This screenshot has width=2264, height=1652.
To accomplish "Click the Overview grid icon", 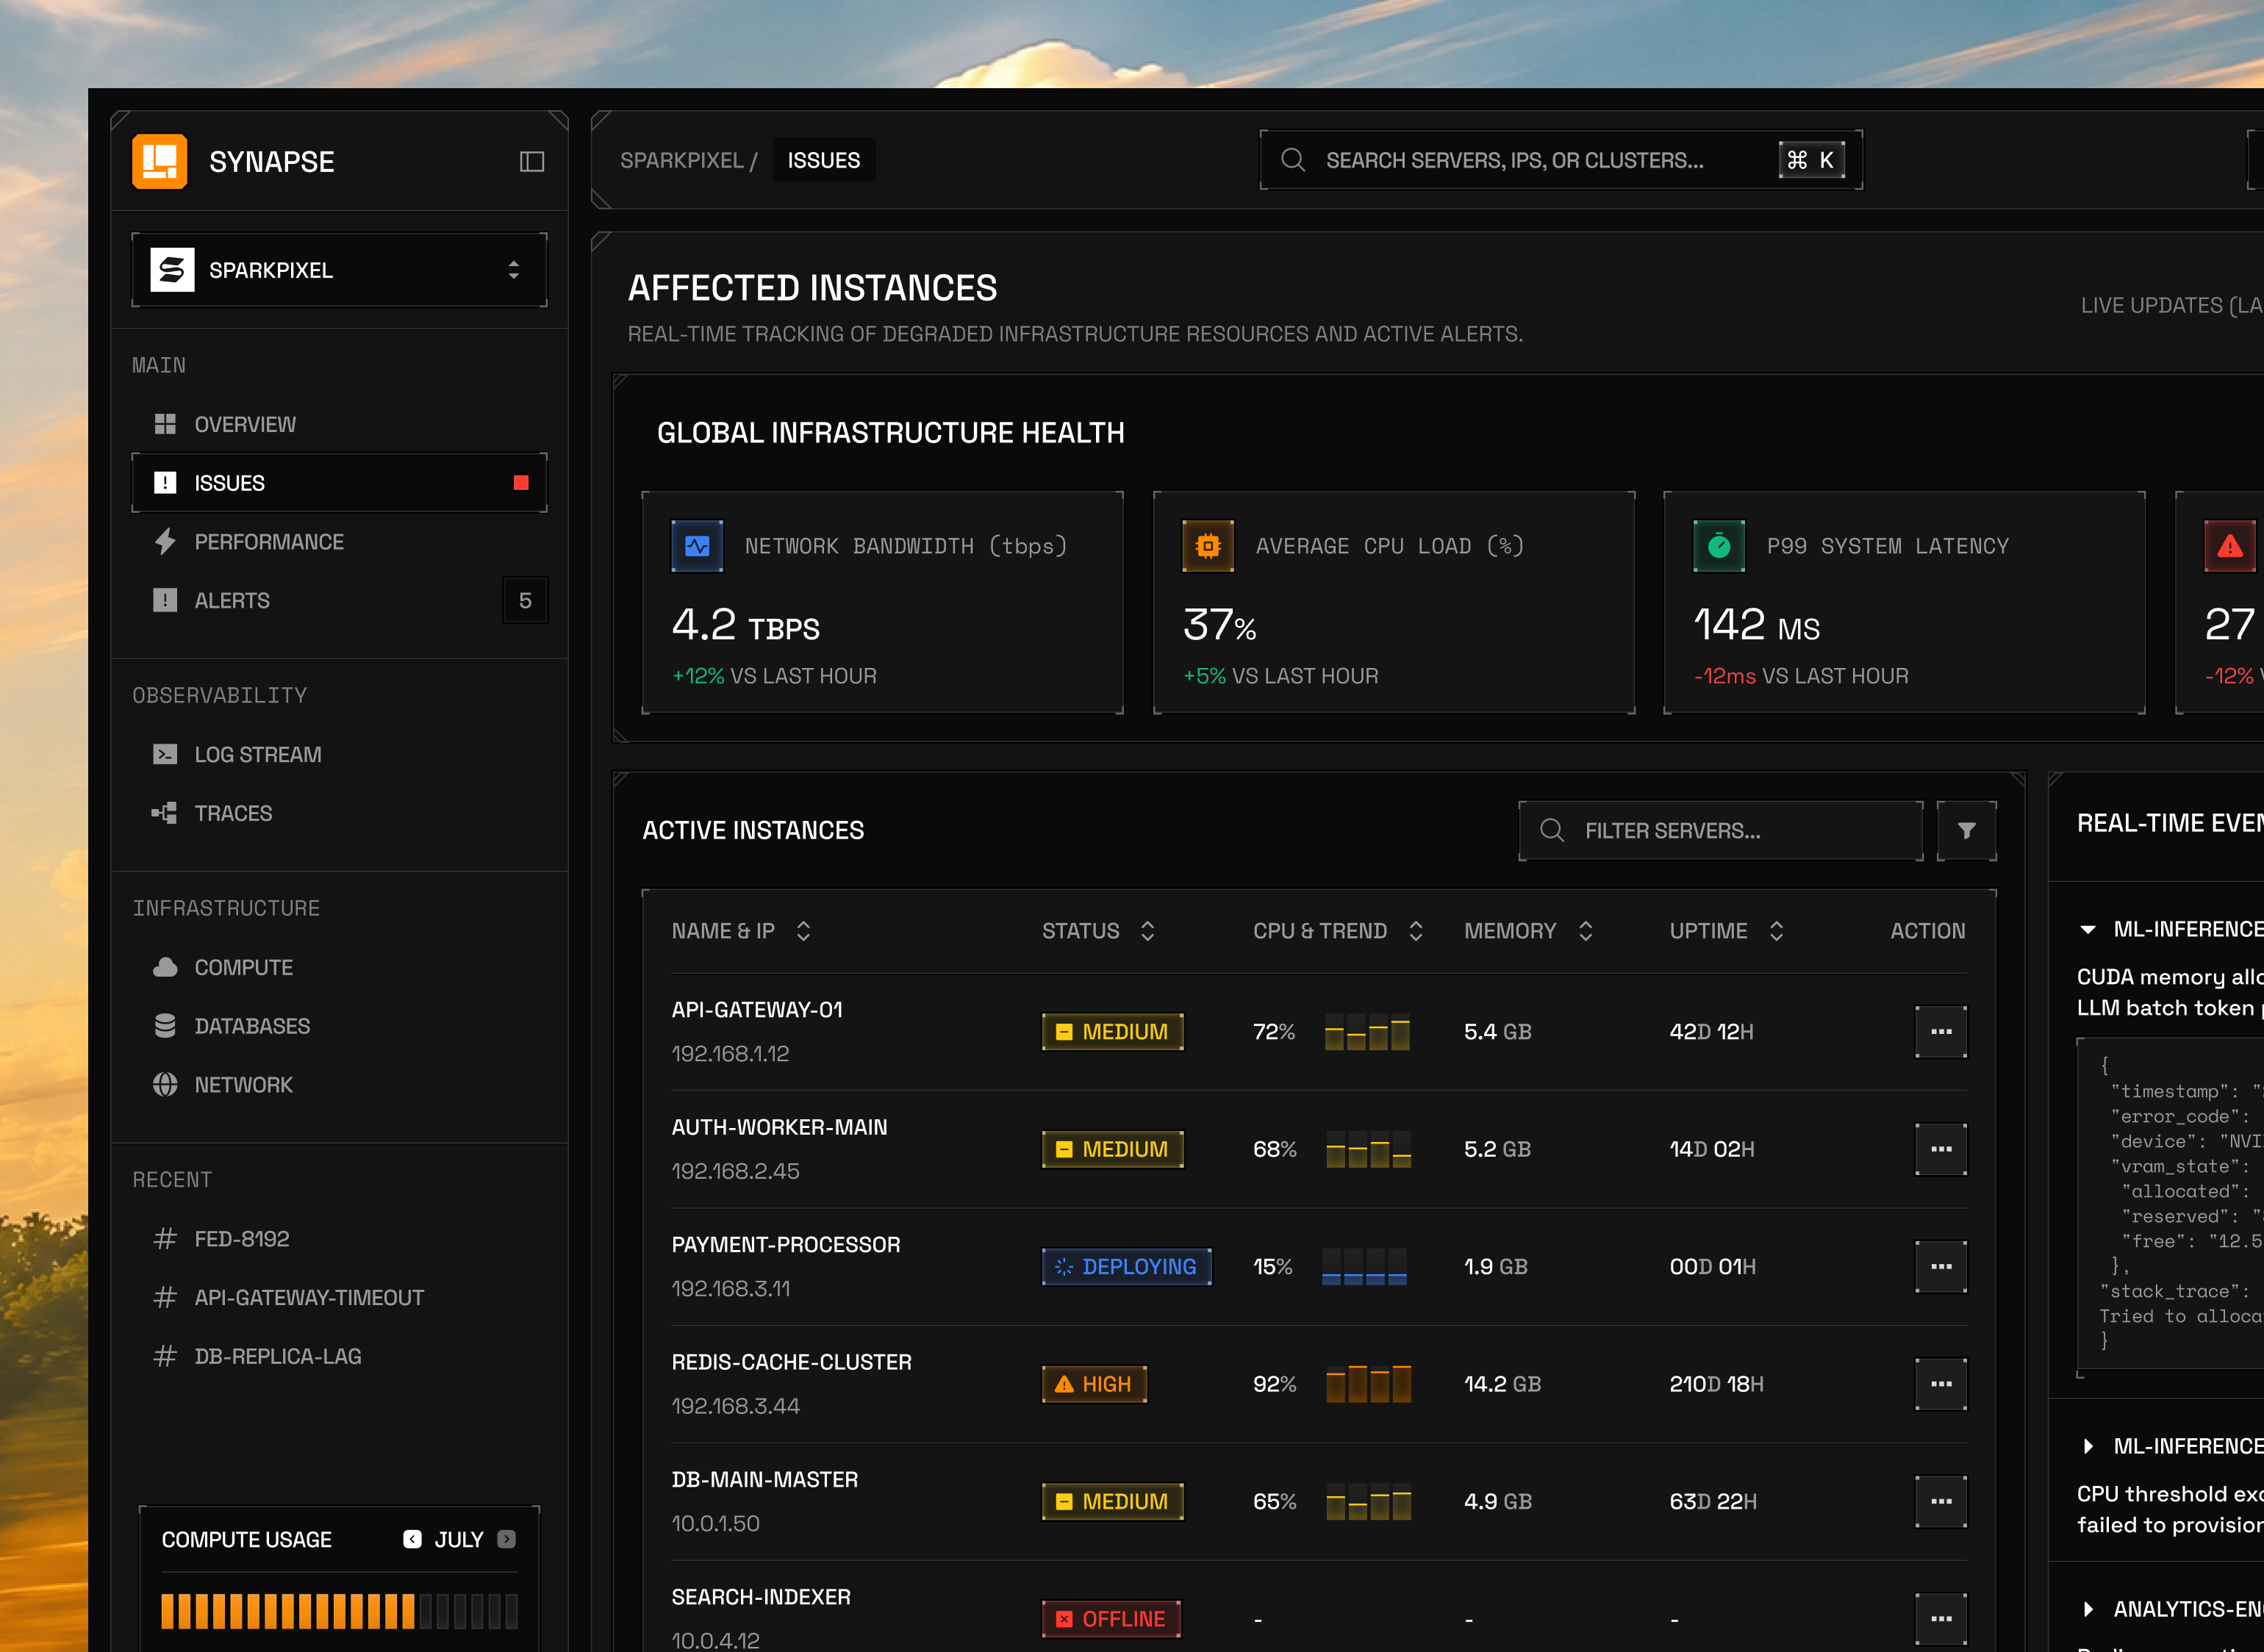I will [165, 424].
